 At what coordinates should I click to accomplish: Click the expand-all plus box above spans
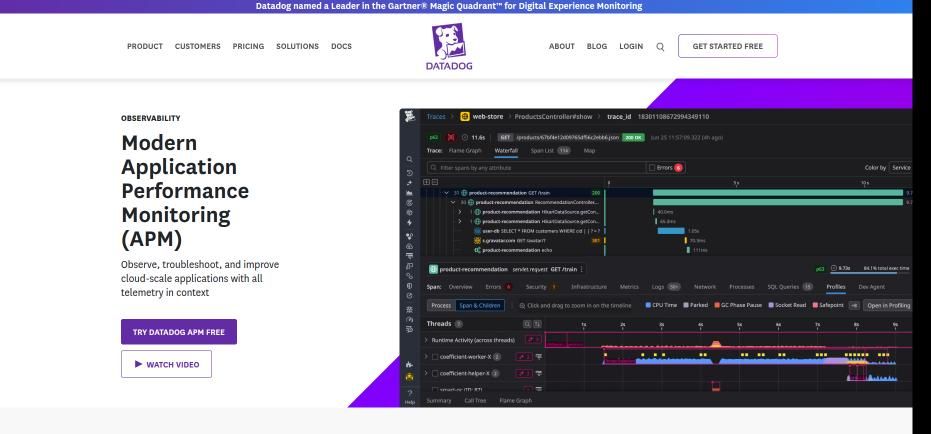(426, 182)
